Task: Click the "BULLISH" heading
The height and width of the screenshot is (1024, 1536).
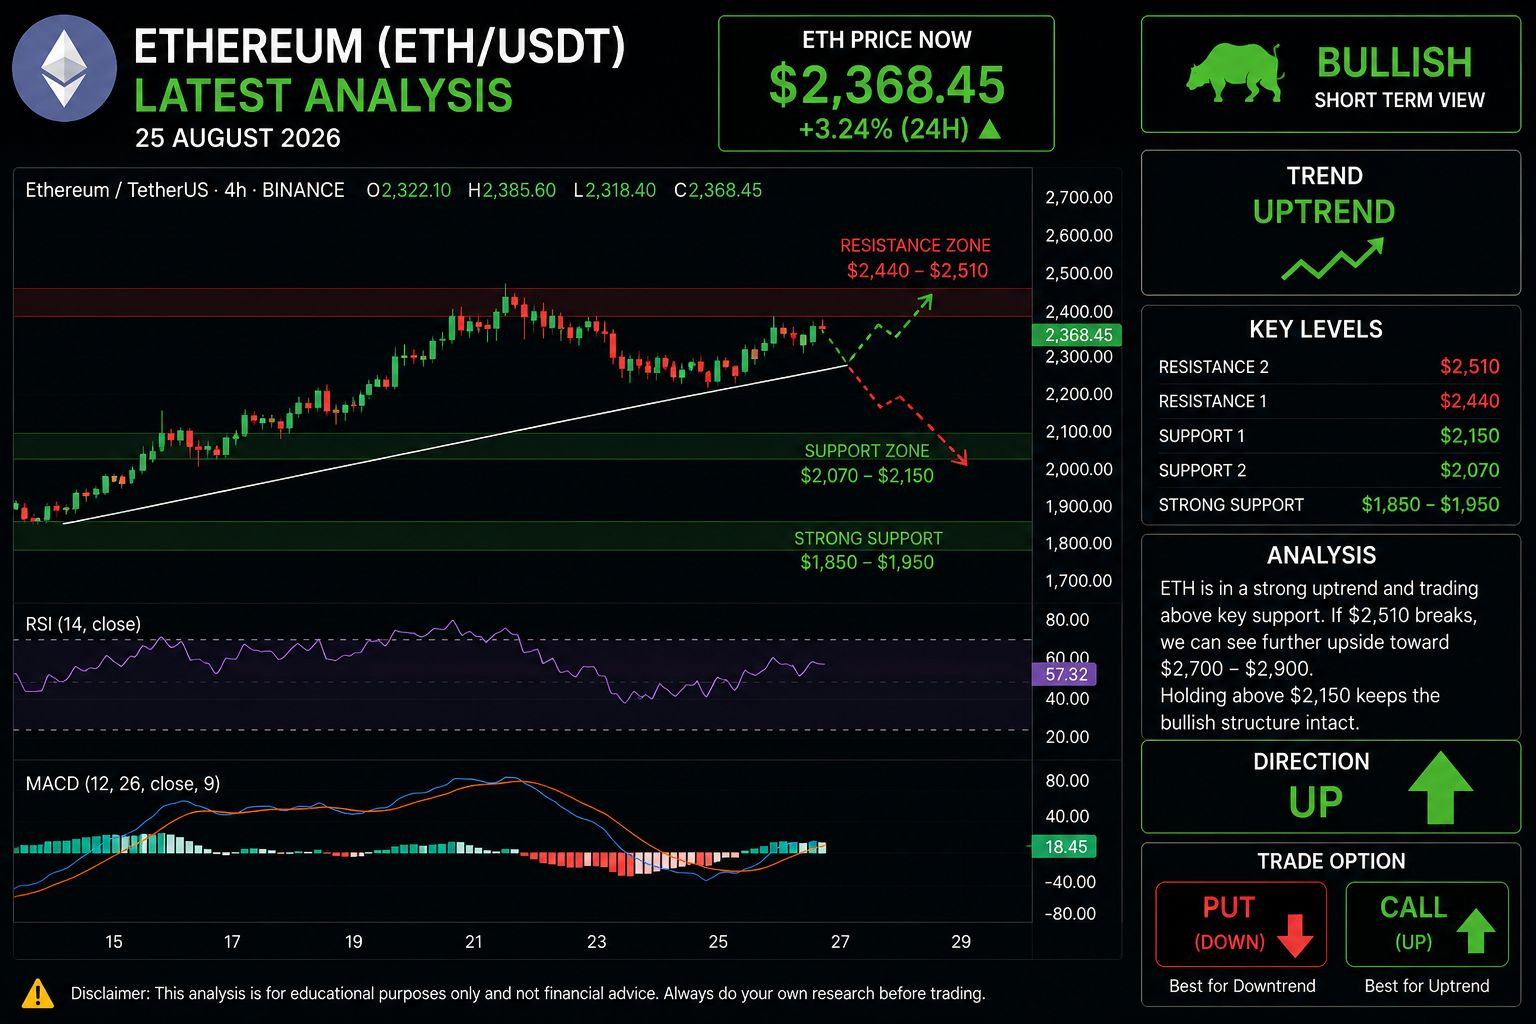Action: [1395, 62]
